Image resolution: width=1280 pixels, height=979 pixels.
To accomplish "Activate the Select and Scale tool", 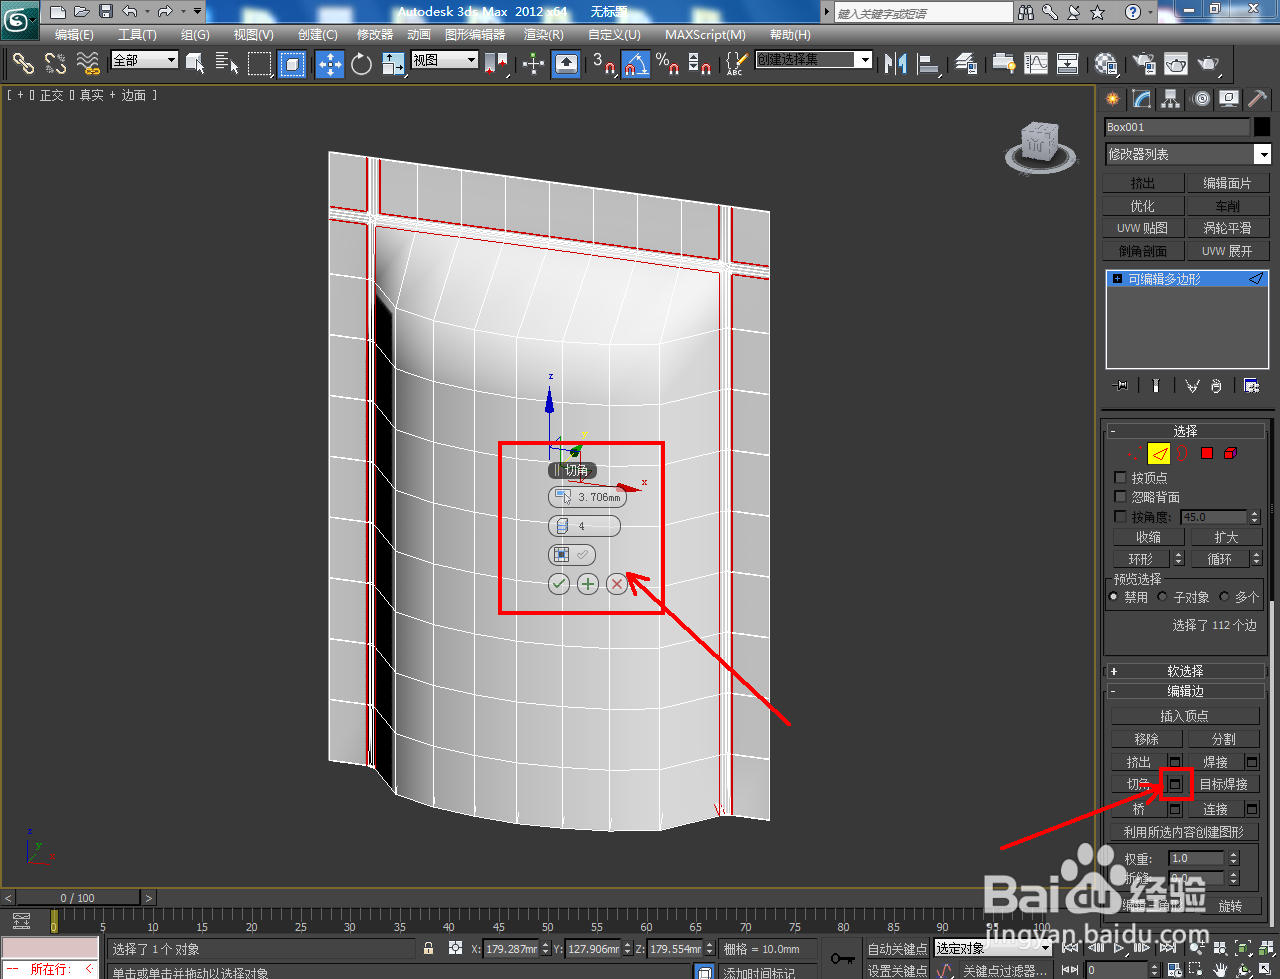I will point(393,64).
